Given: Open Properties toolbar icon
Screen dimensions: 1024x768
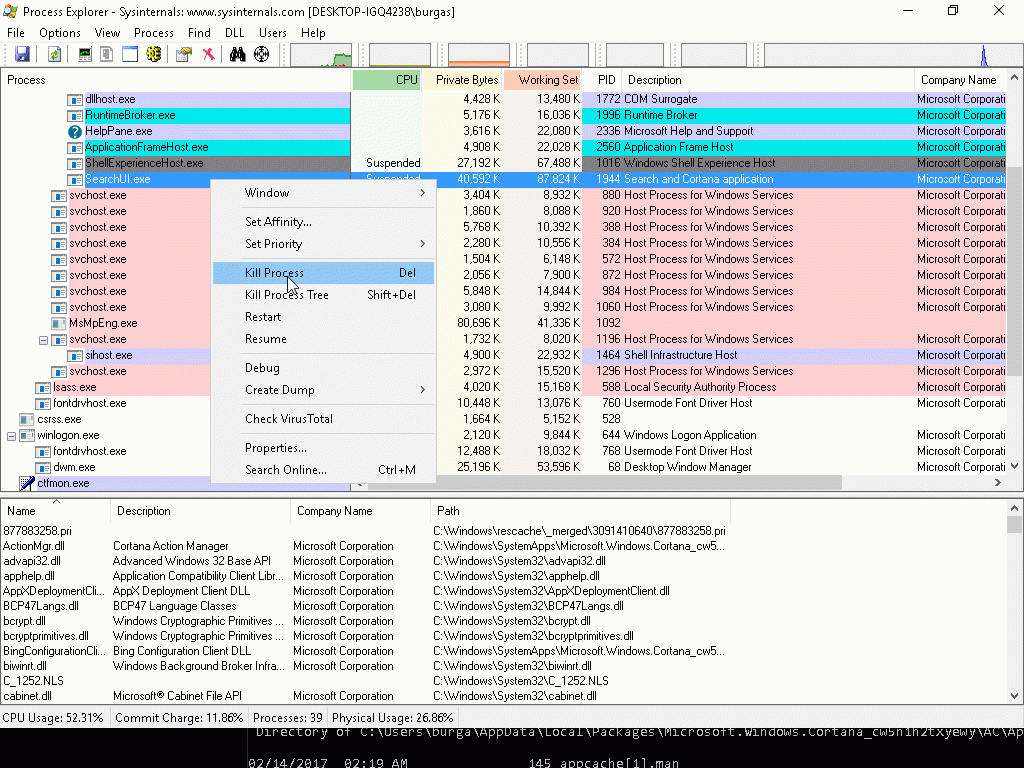Looking at the screenshot, I should coord(184,54).
